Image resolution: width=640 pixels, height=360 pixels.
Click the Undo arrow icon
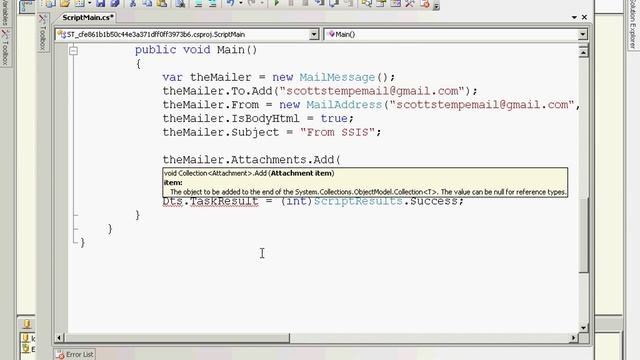[x=230, y=4]
